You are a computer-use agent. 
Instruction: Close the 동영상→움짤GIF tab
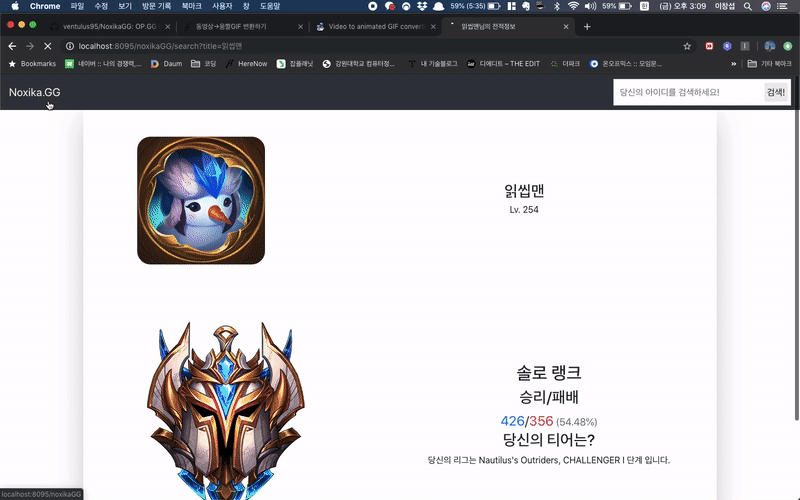[x=300, y=27]
